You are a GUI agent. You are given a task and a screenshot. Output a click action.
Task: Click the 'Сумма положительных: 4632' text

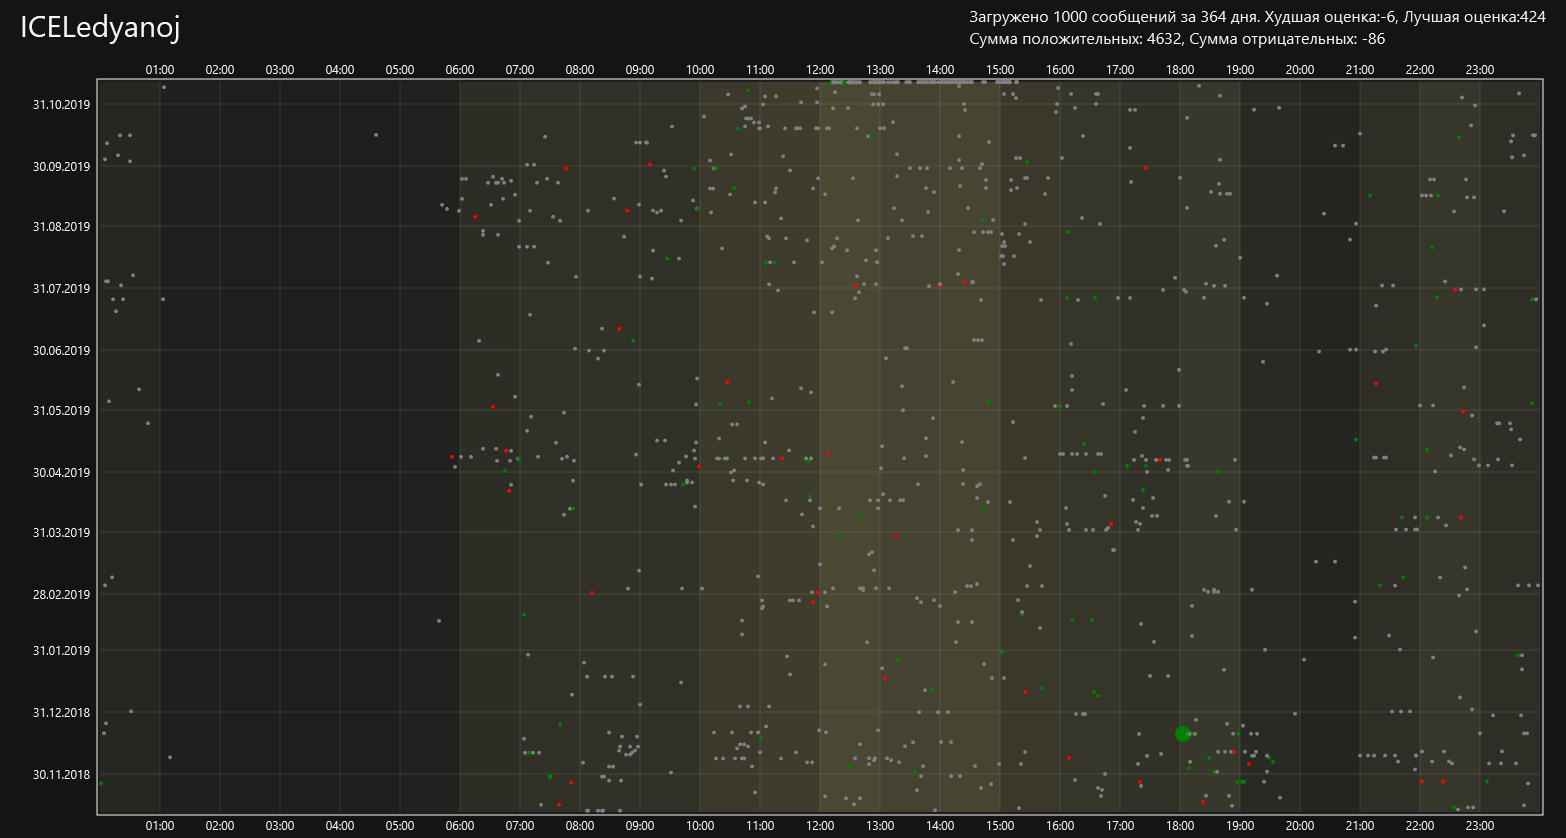pyautogui.click(x=1077, y=39)
